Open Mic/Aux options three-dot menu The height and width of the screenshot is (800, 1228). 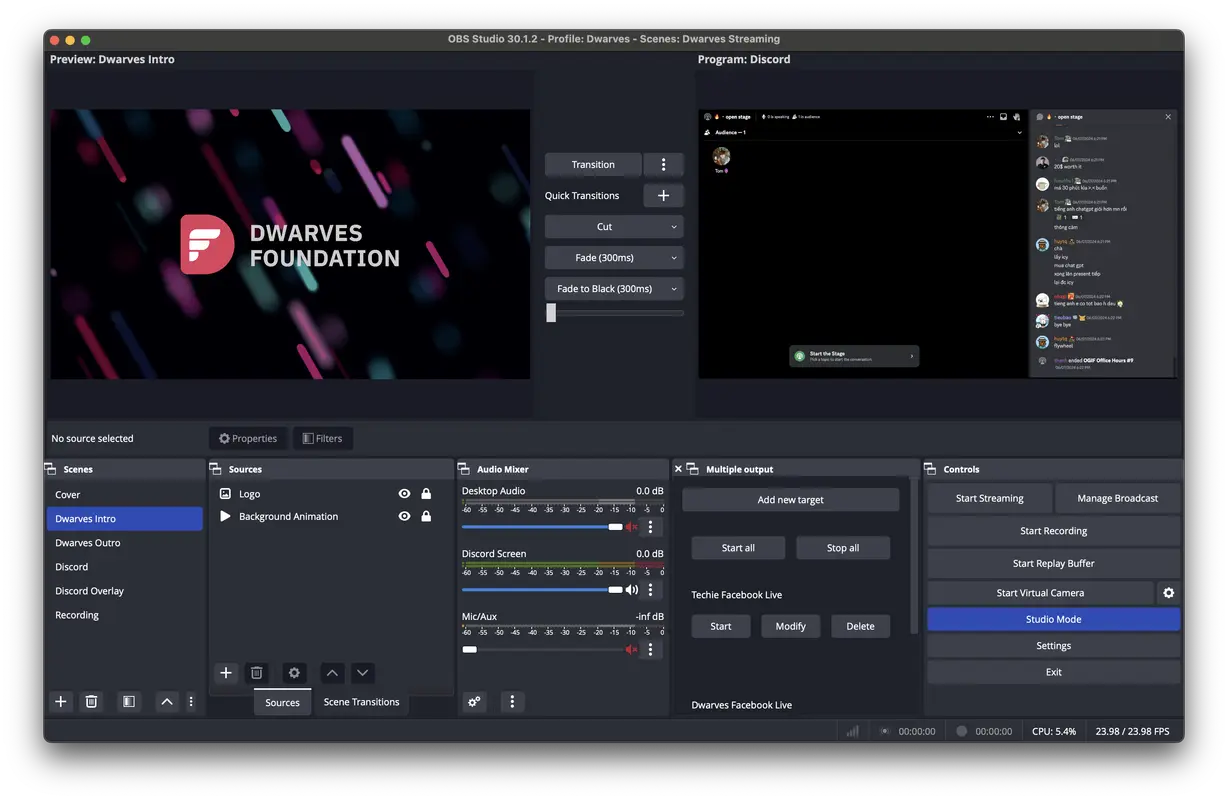651,650
